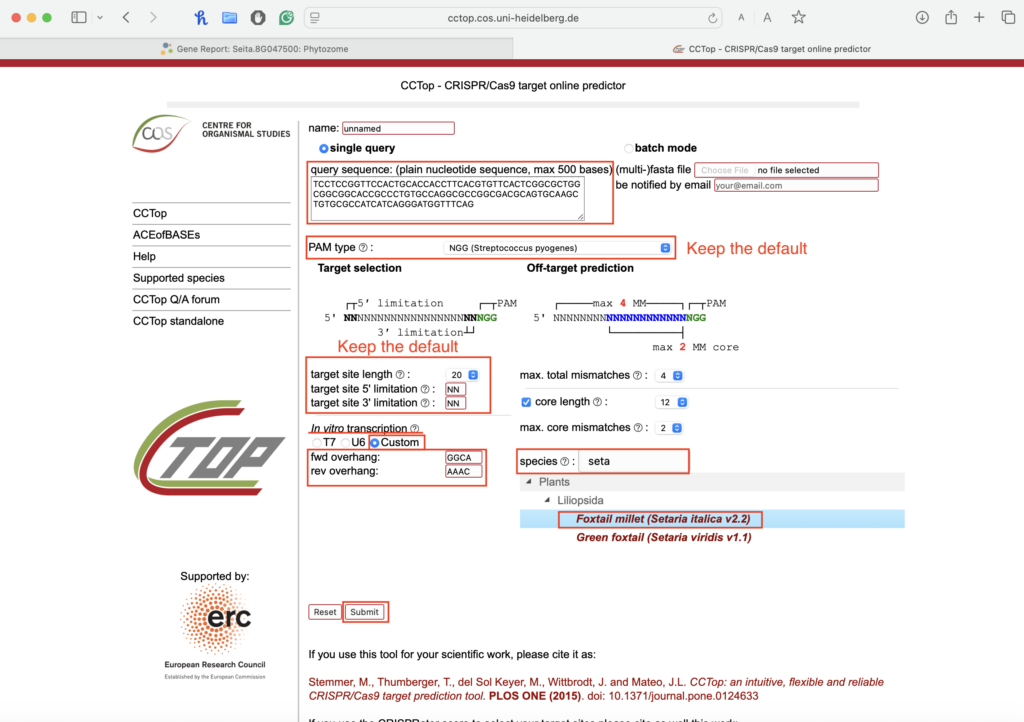The image size is (1024, 722).
Task: Click help icon next to species label
Action: (566, 462)
